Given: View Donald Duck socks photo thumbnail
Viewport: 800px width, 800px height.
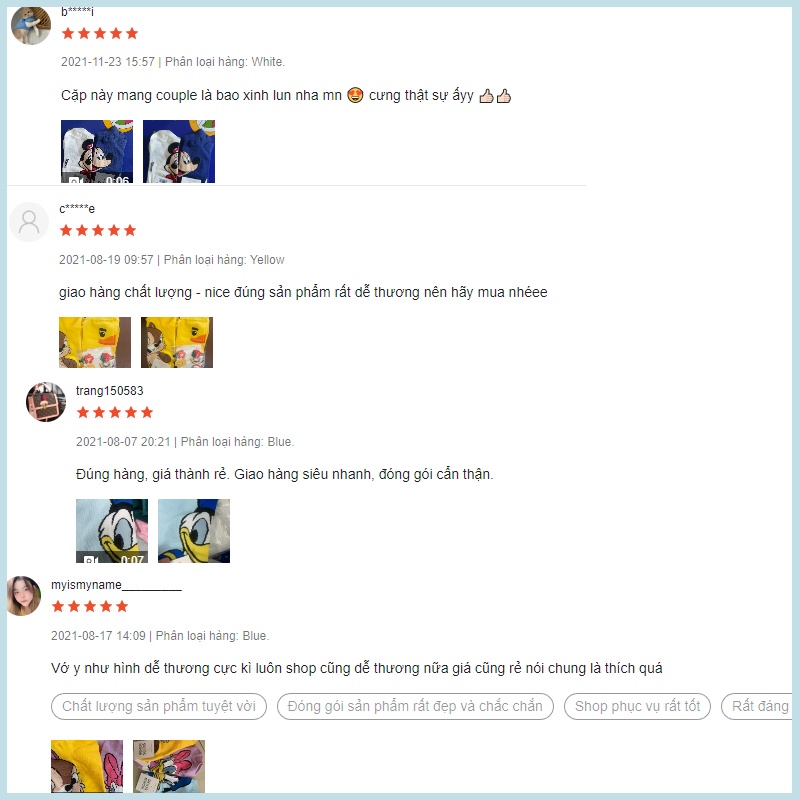Looking at the screenshot, I should click(x=194, y=531).
